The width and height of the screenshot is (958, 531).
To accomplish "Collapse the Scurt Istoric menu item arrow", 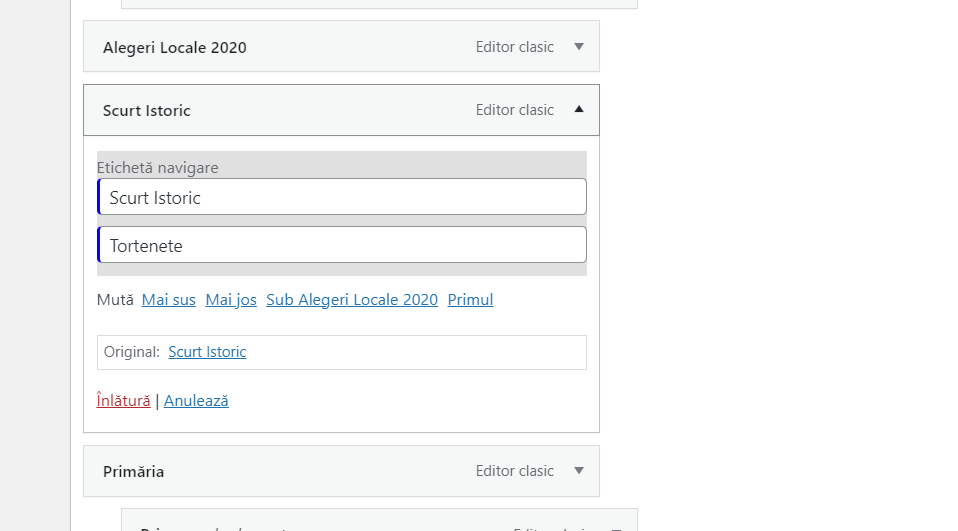I will (579, 109).
